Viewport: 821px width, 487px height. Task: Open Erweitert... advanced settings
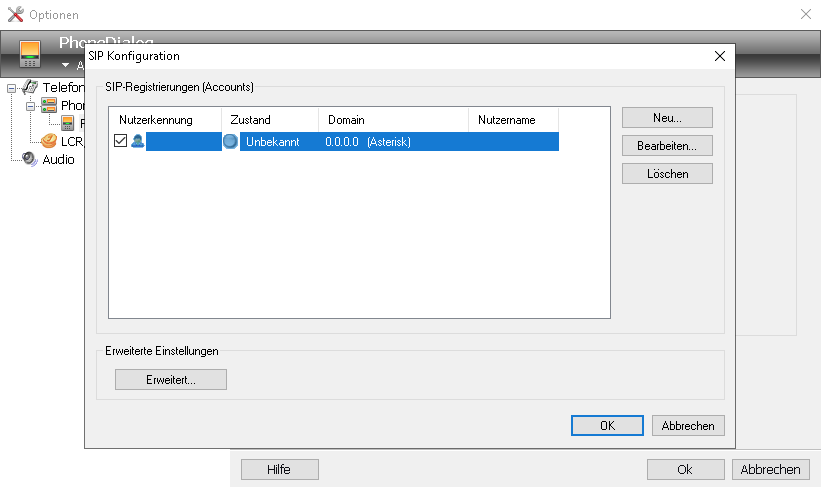tap(171, 380)
